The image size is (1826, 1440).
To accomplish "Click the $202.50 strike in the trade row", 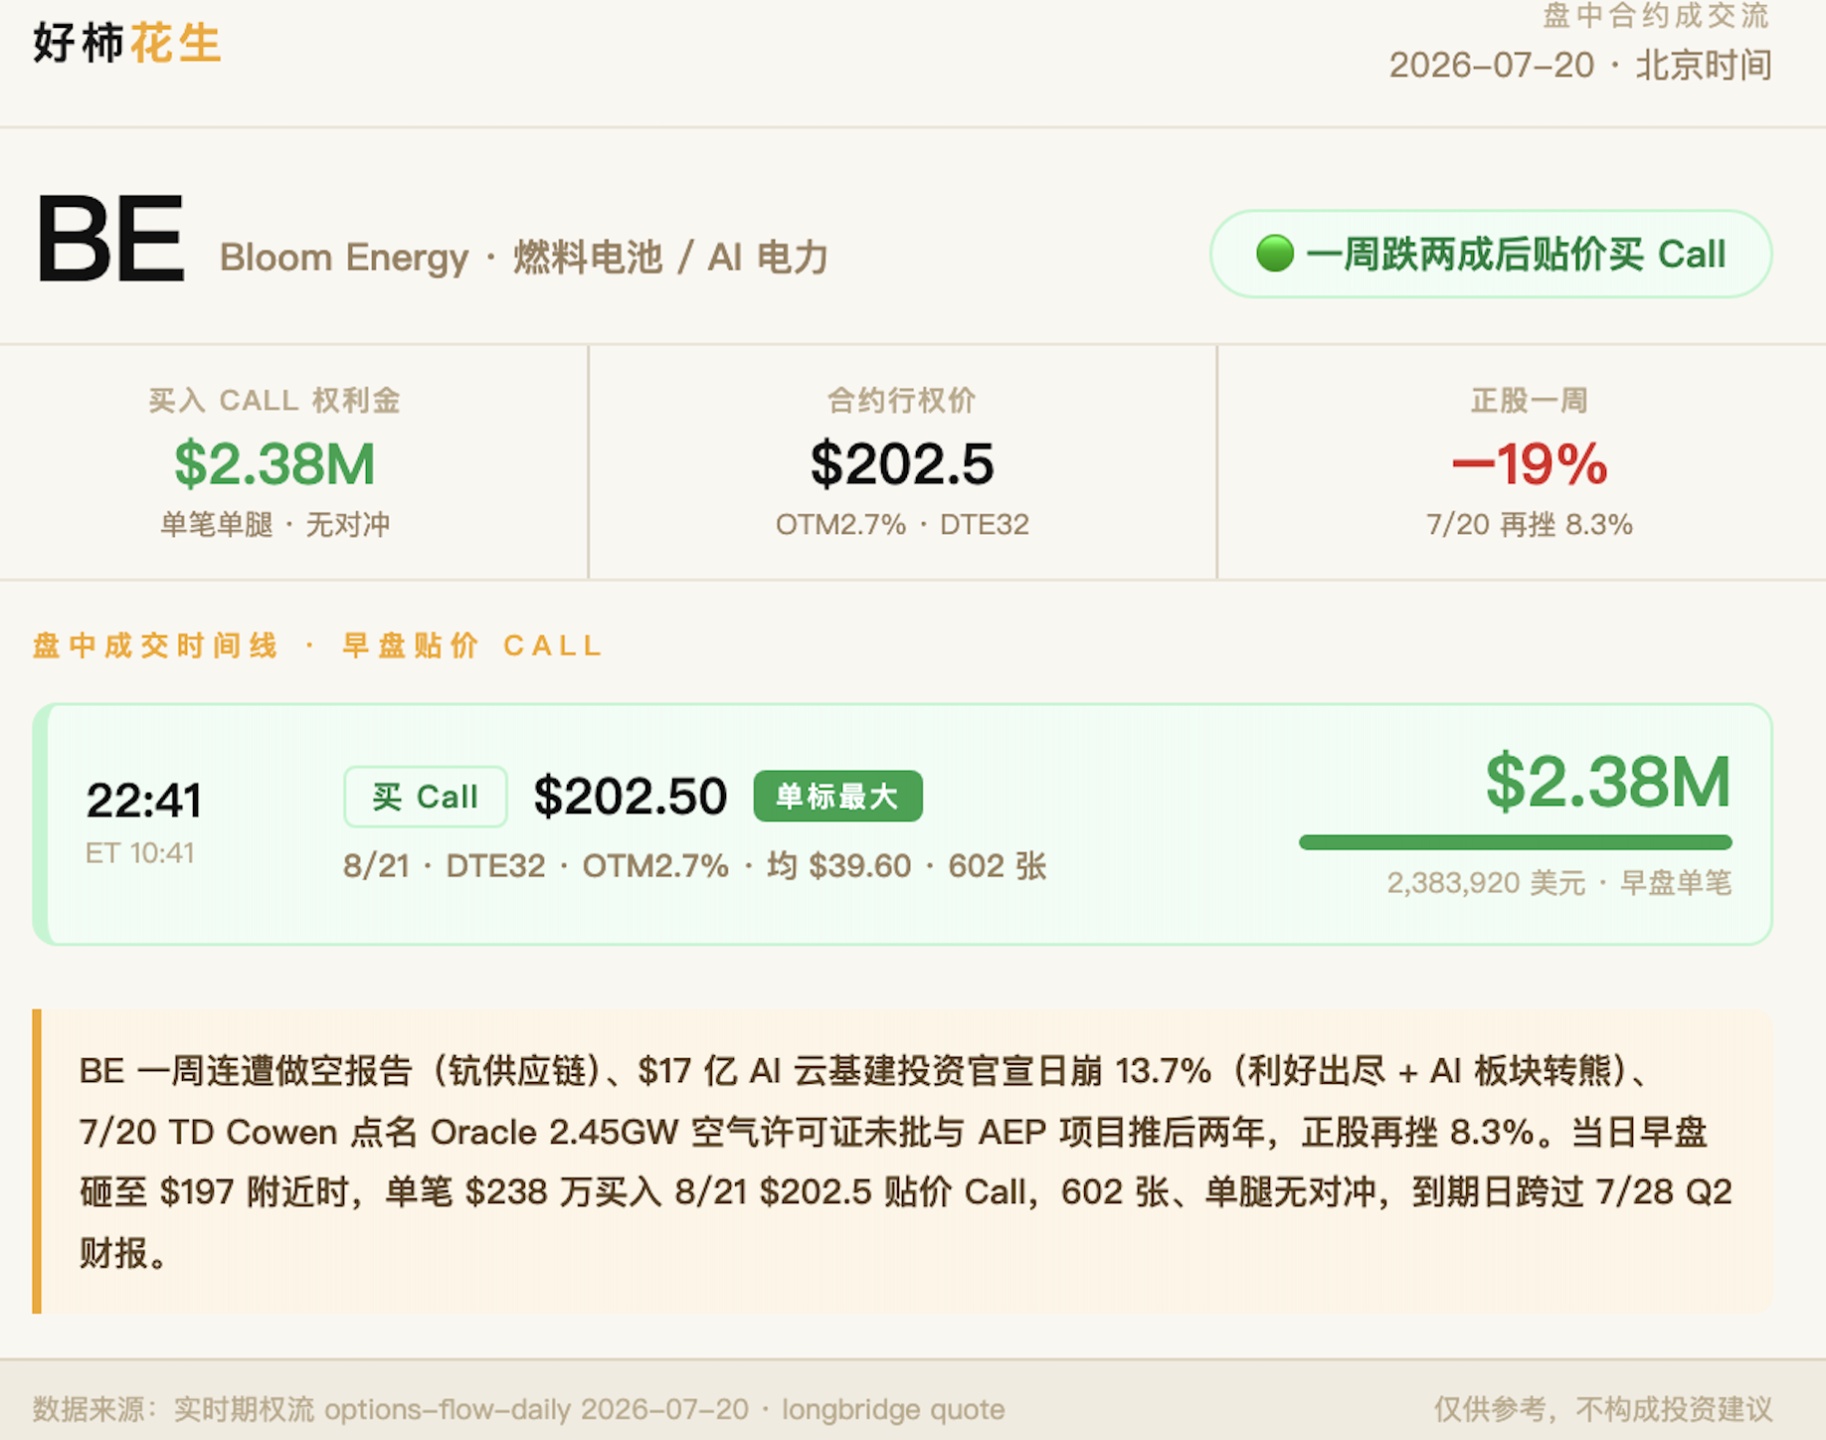I will click(x=630, y=797).
